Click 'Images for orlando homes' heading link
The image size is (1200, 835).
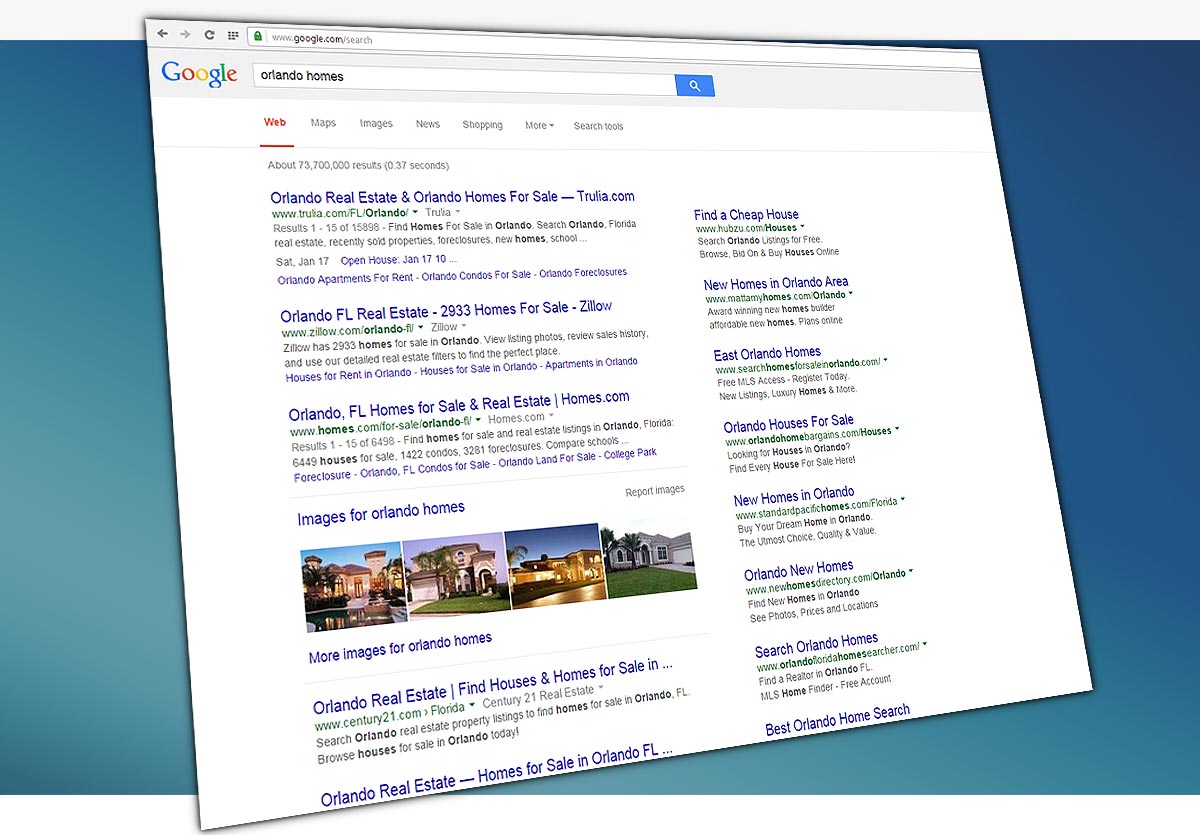[x=381, y=514]
